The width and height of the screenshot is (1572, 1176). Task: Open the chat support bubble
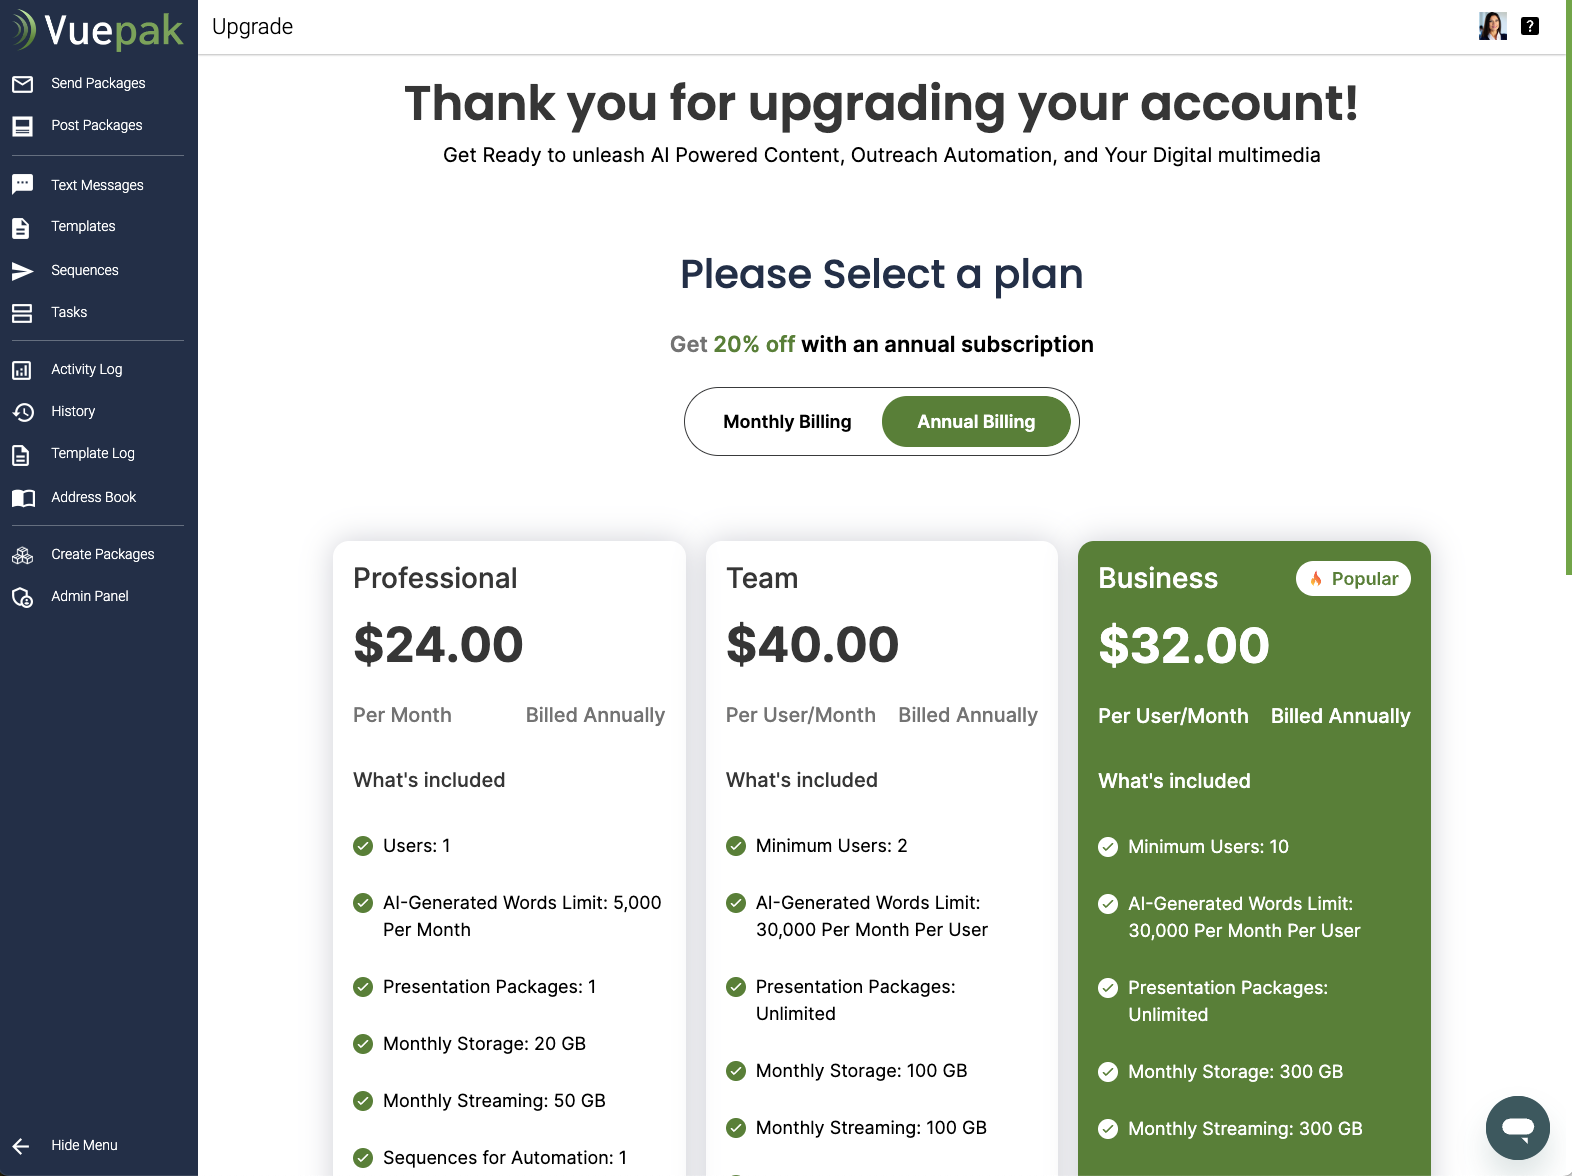1517,1128
